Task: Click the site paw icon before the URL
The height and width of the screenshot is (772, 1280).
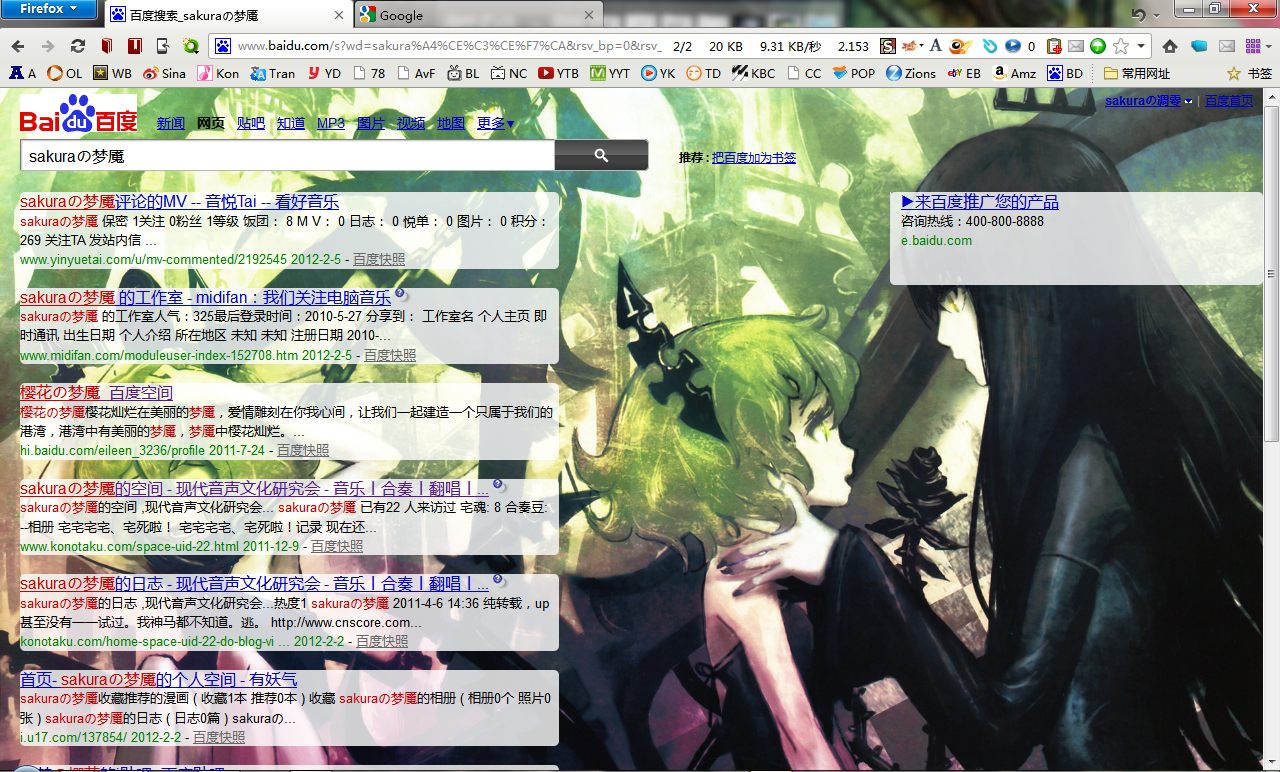Action: tap(223, 46)
